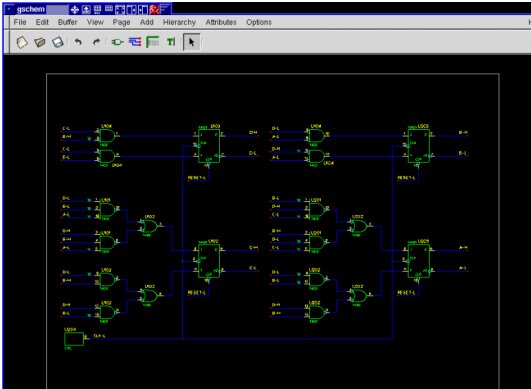Expand the Page menu

pyautogui.click(x=122, y=22)
